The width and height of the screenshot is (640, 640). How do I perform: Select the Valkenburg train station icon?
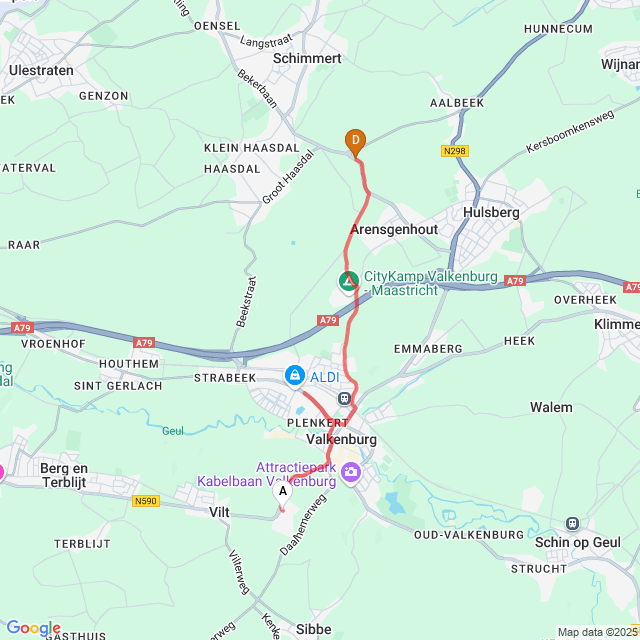[x=344, y=398]
